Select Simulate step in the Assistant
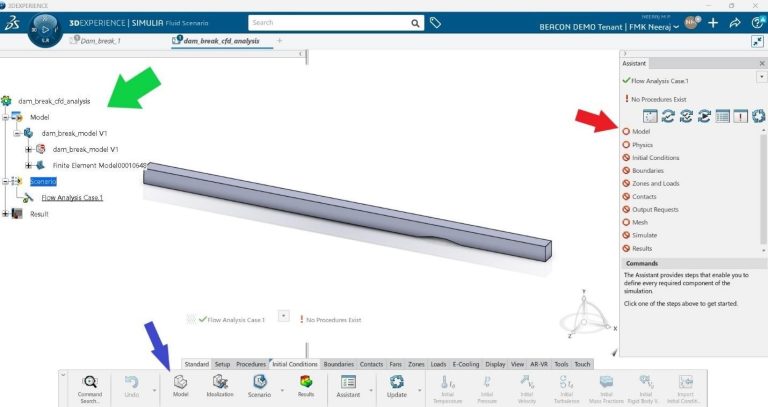 tap(644, 235)
